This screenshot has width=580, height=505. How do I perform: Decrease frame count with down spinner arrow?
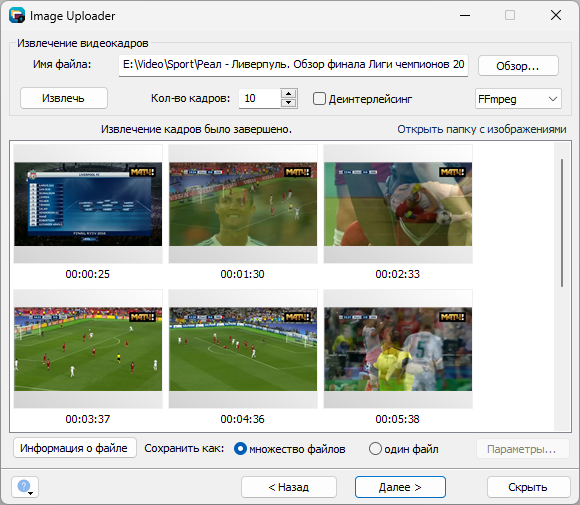(288, 103)
